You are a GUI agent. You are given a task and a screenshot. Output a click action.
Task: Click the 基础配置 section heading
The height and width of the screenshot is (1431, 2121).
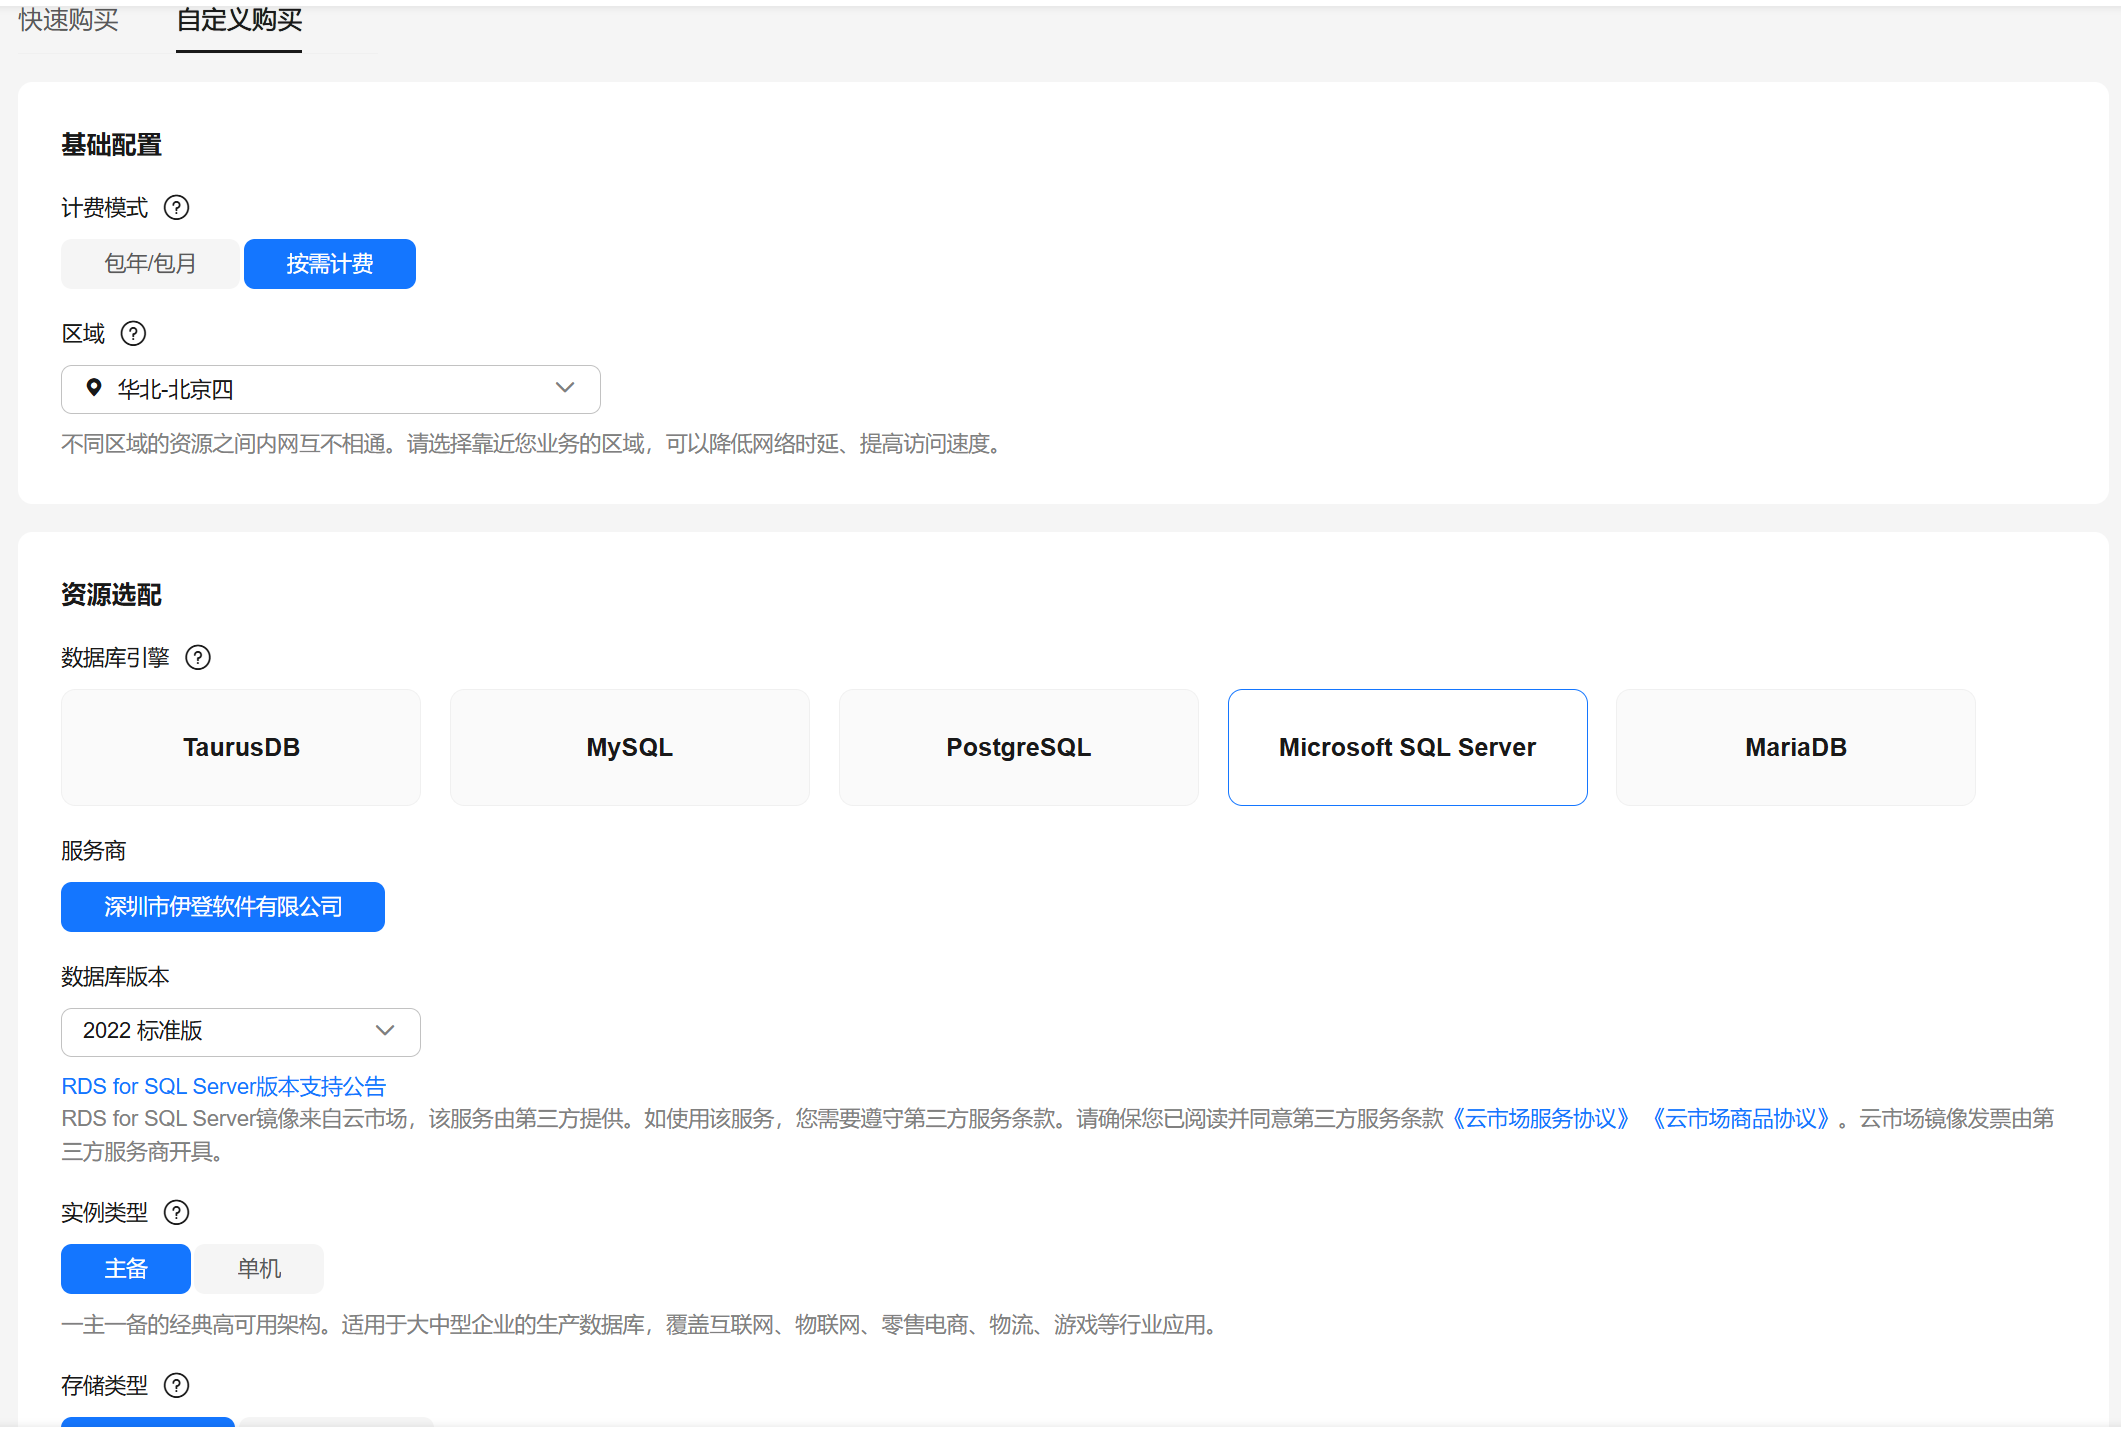click(x=111, y=145)
